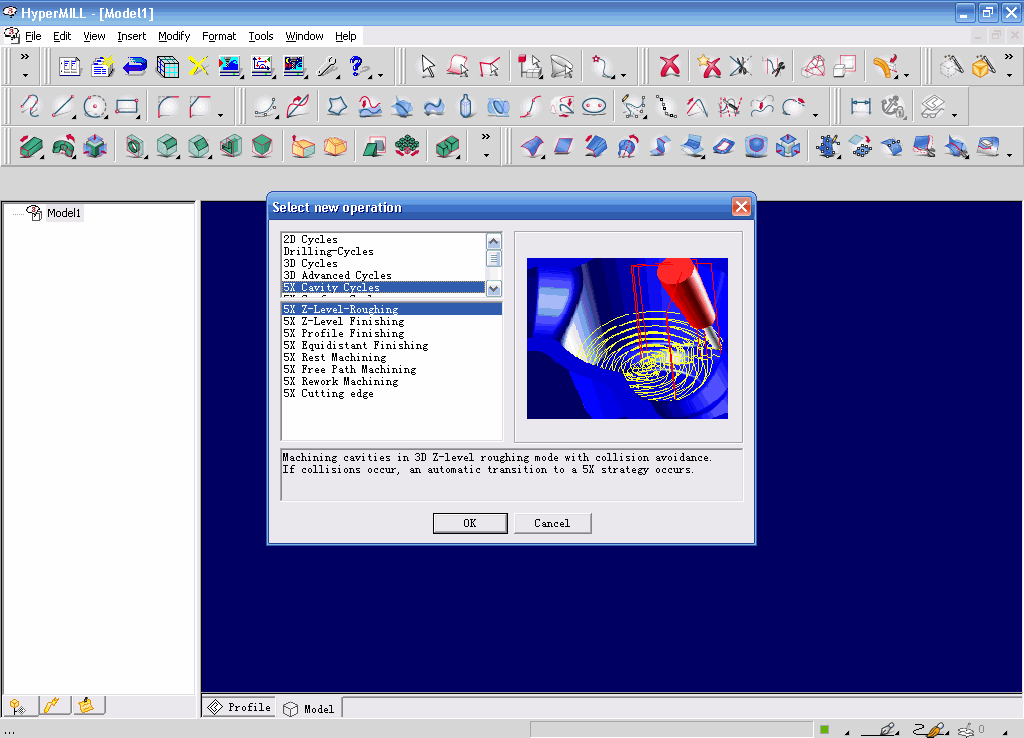Click the green block with hole icon
1024x738 pixels.
tap(135, 146)
